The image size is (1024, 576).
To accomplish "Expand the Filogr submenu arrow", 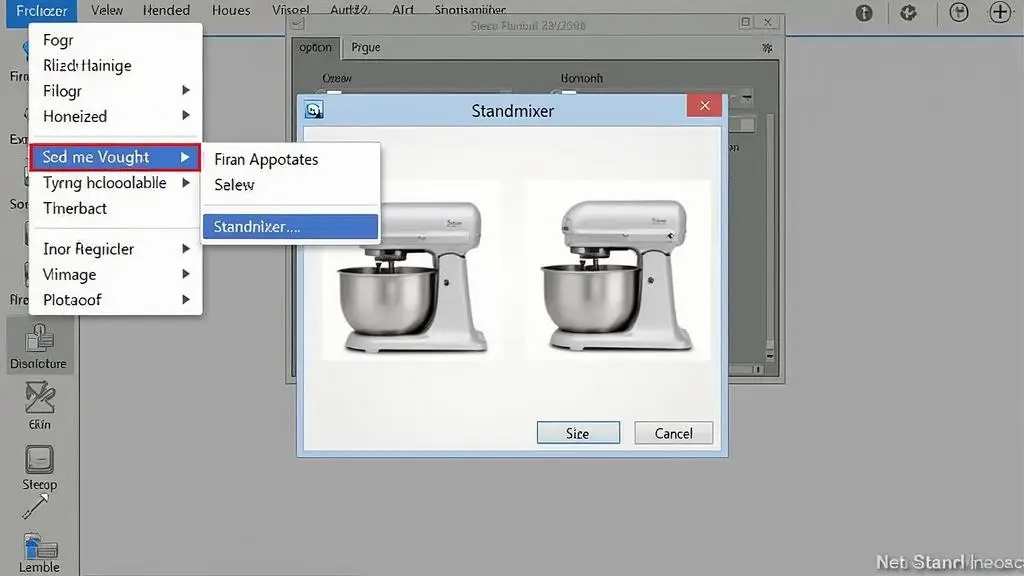I will click(186, 90).
